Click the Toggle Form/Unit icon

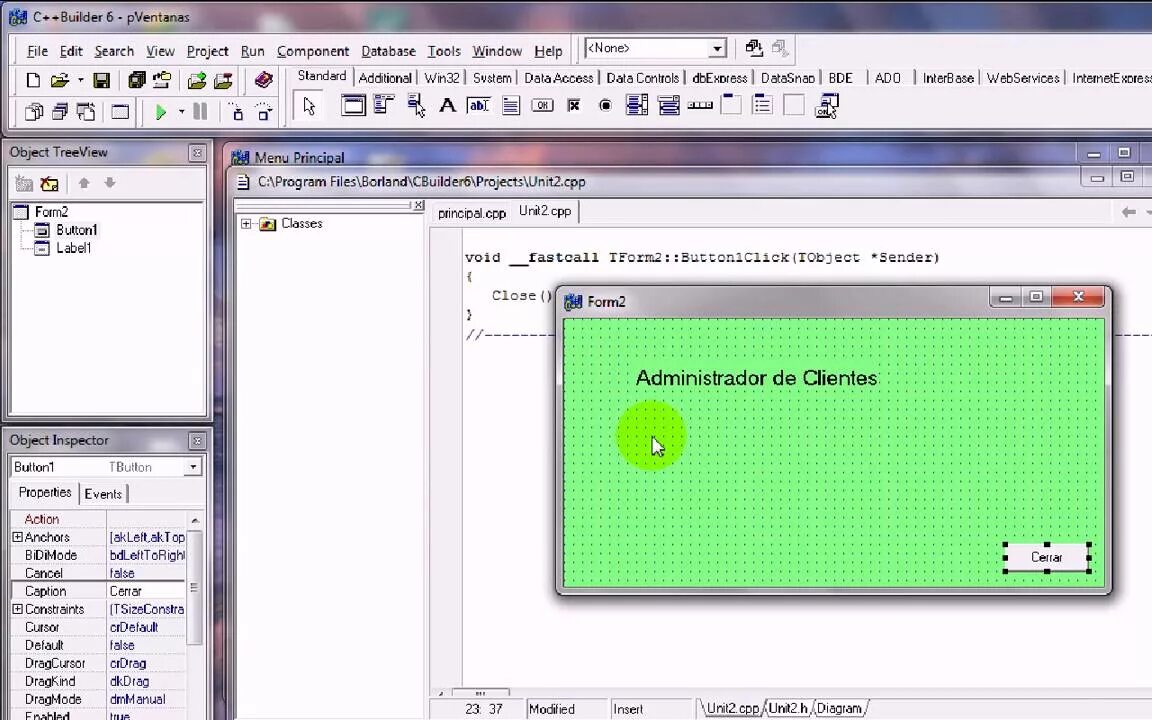point(87,112)
